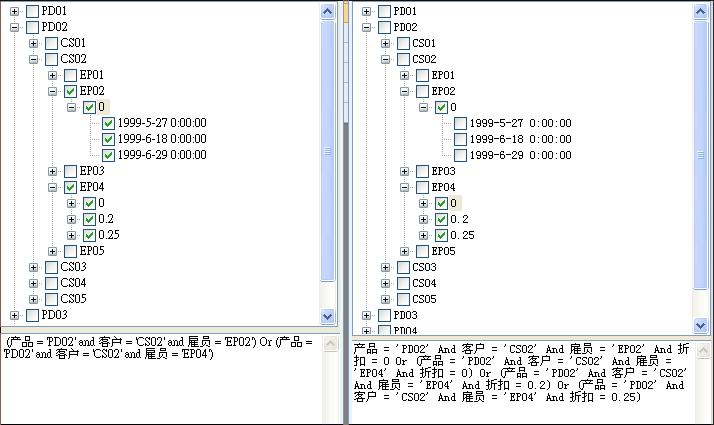Select '1999-5-27 0:00:00' in right tree
The image size is (714, 425).
[520, 123]
